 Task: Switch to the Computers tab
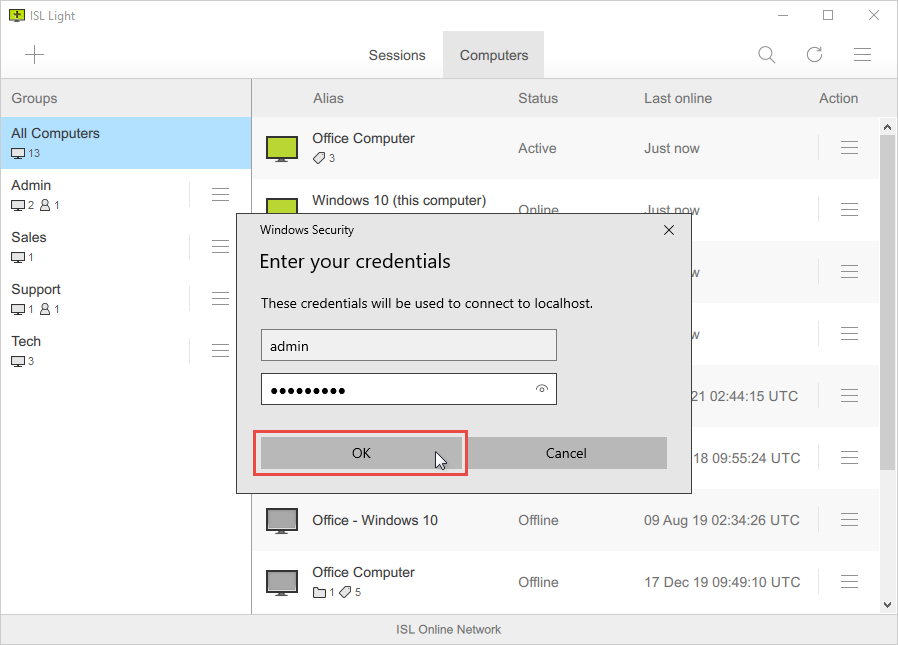click(493, 55)
